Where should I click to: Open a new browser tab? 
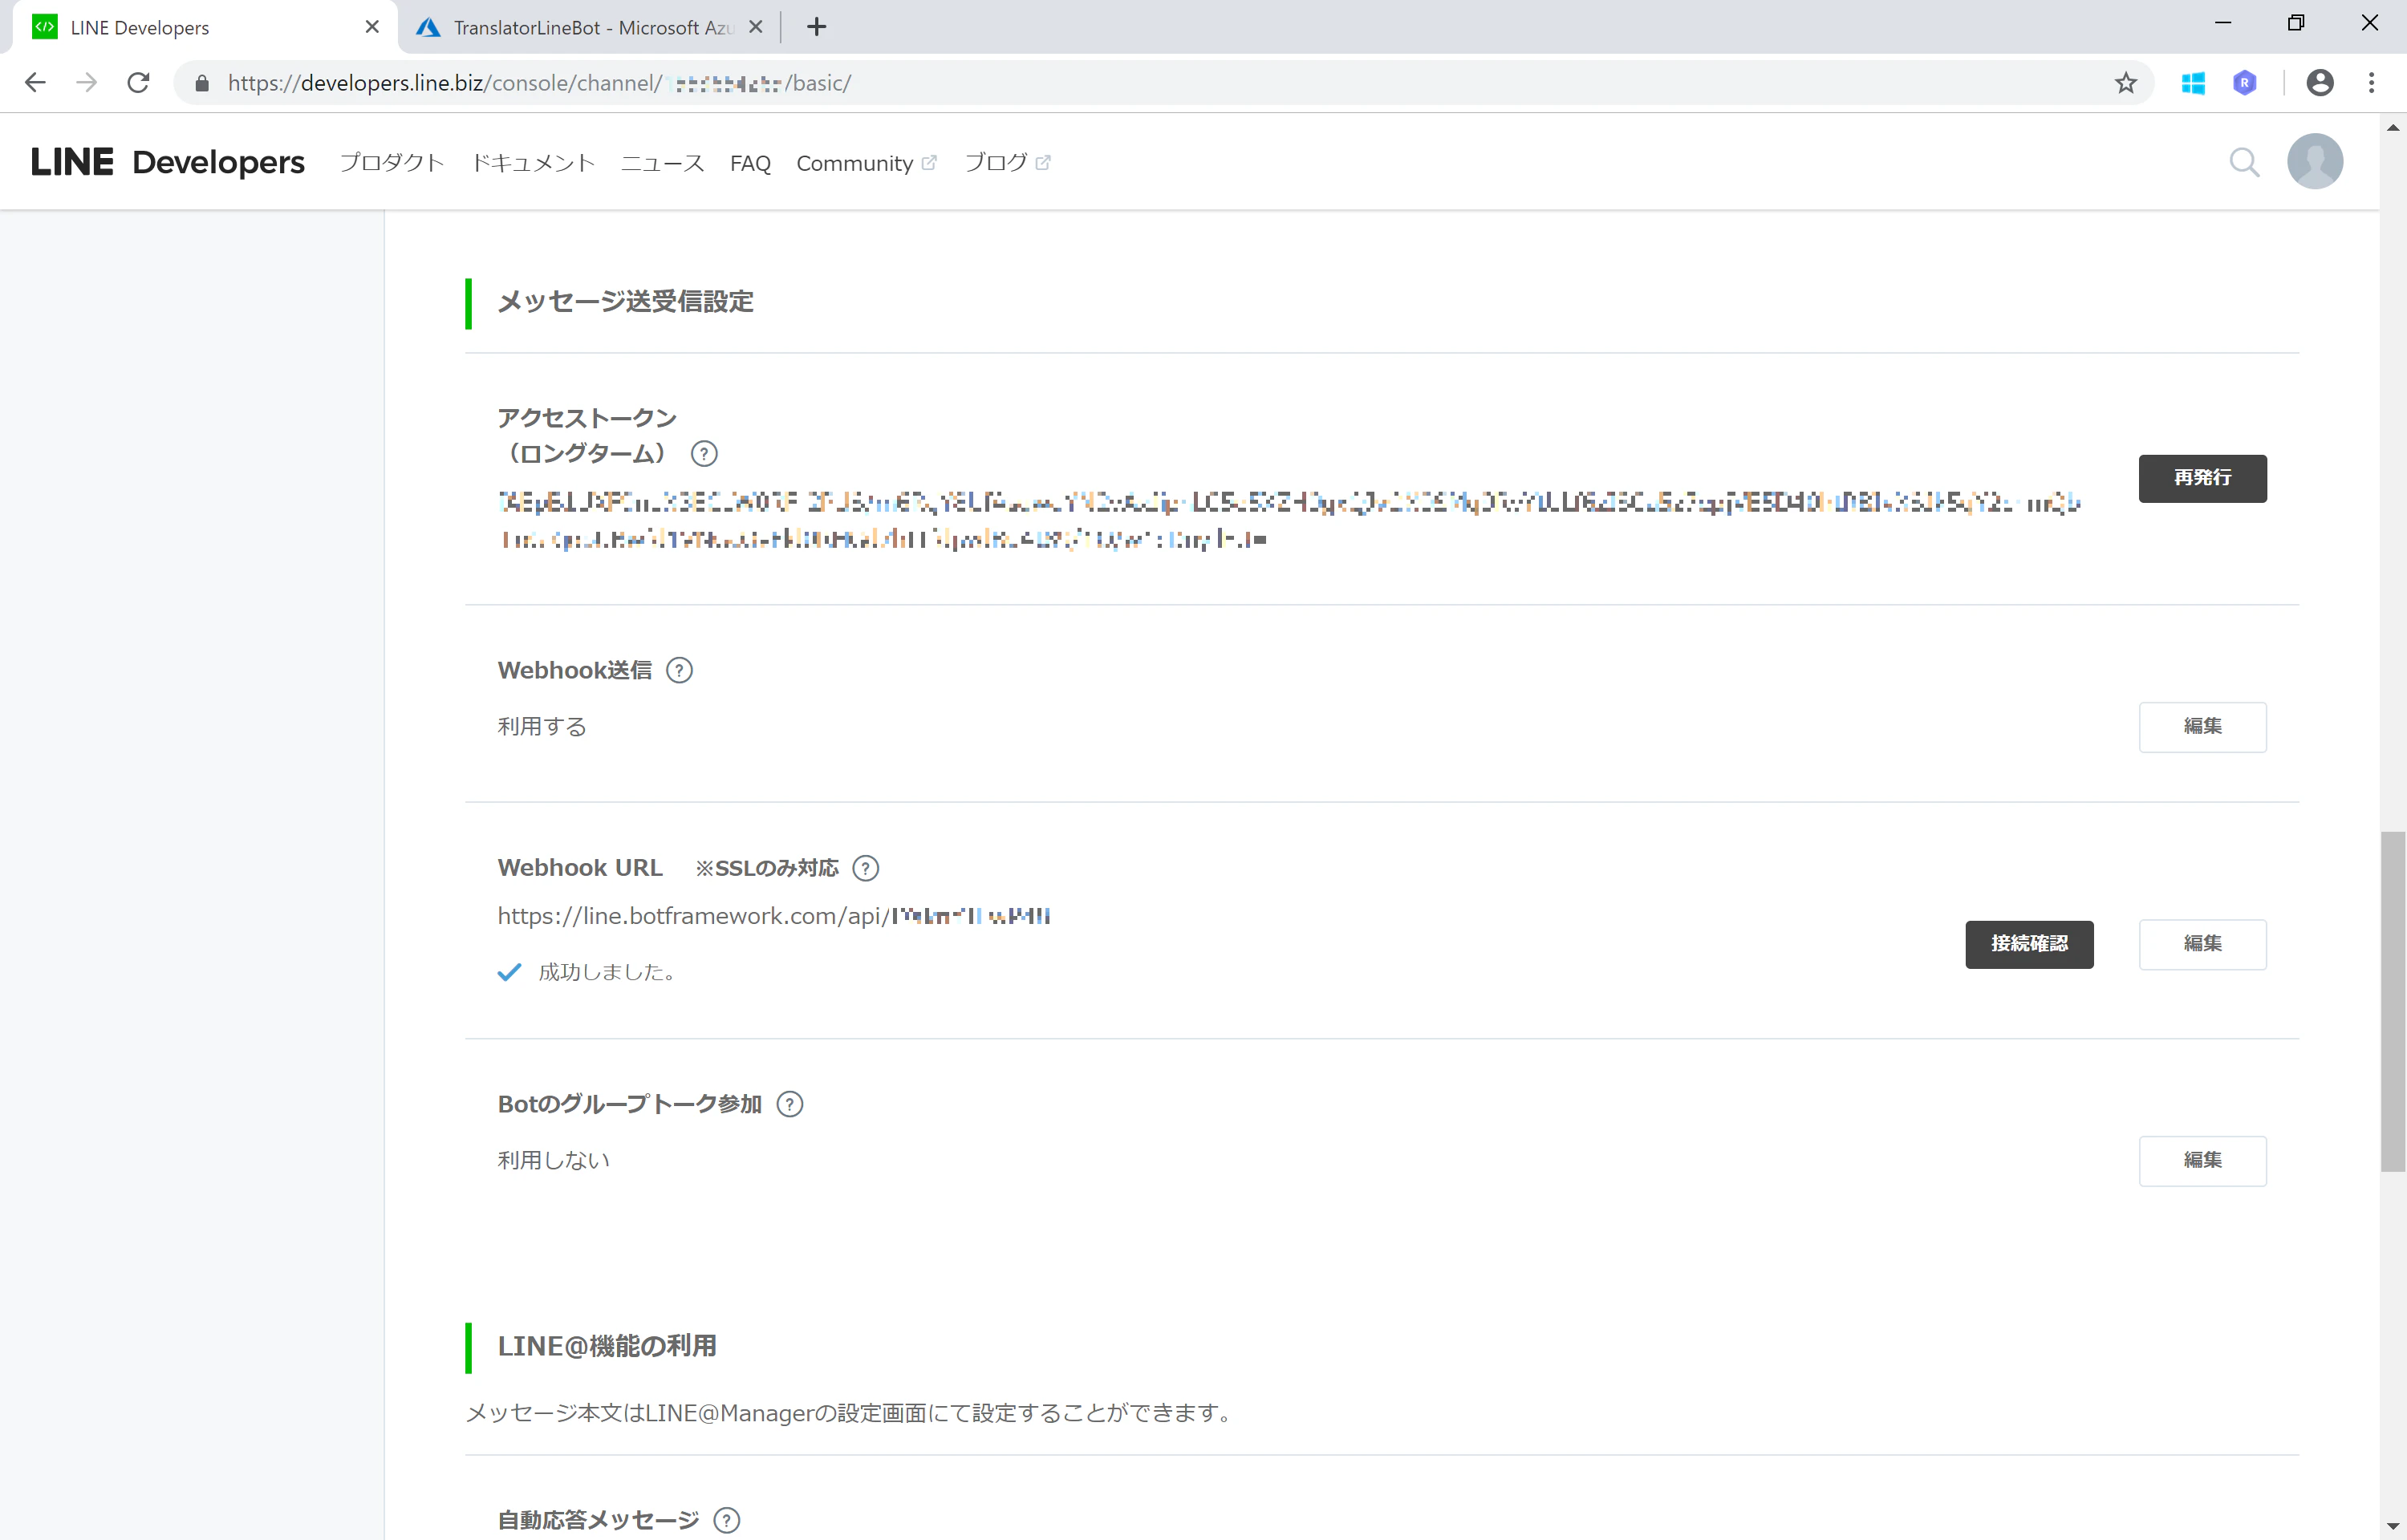(817, 27)
